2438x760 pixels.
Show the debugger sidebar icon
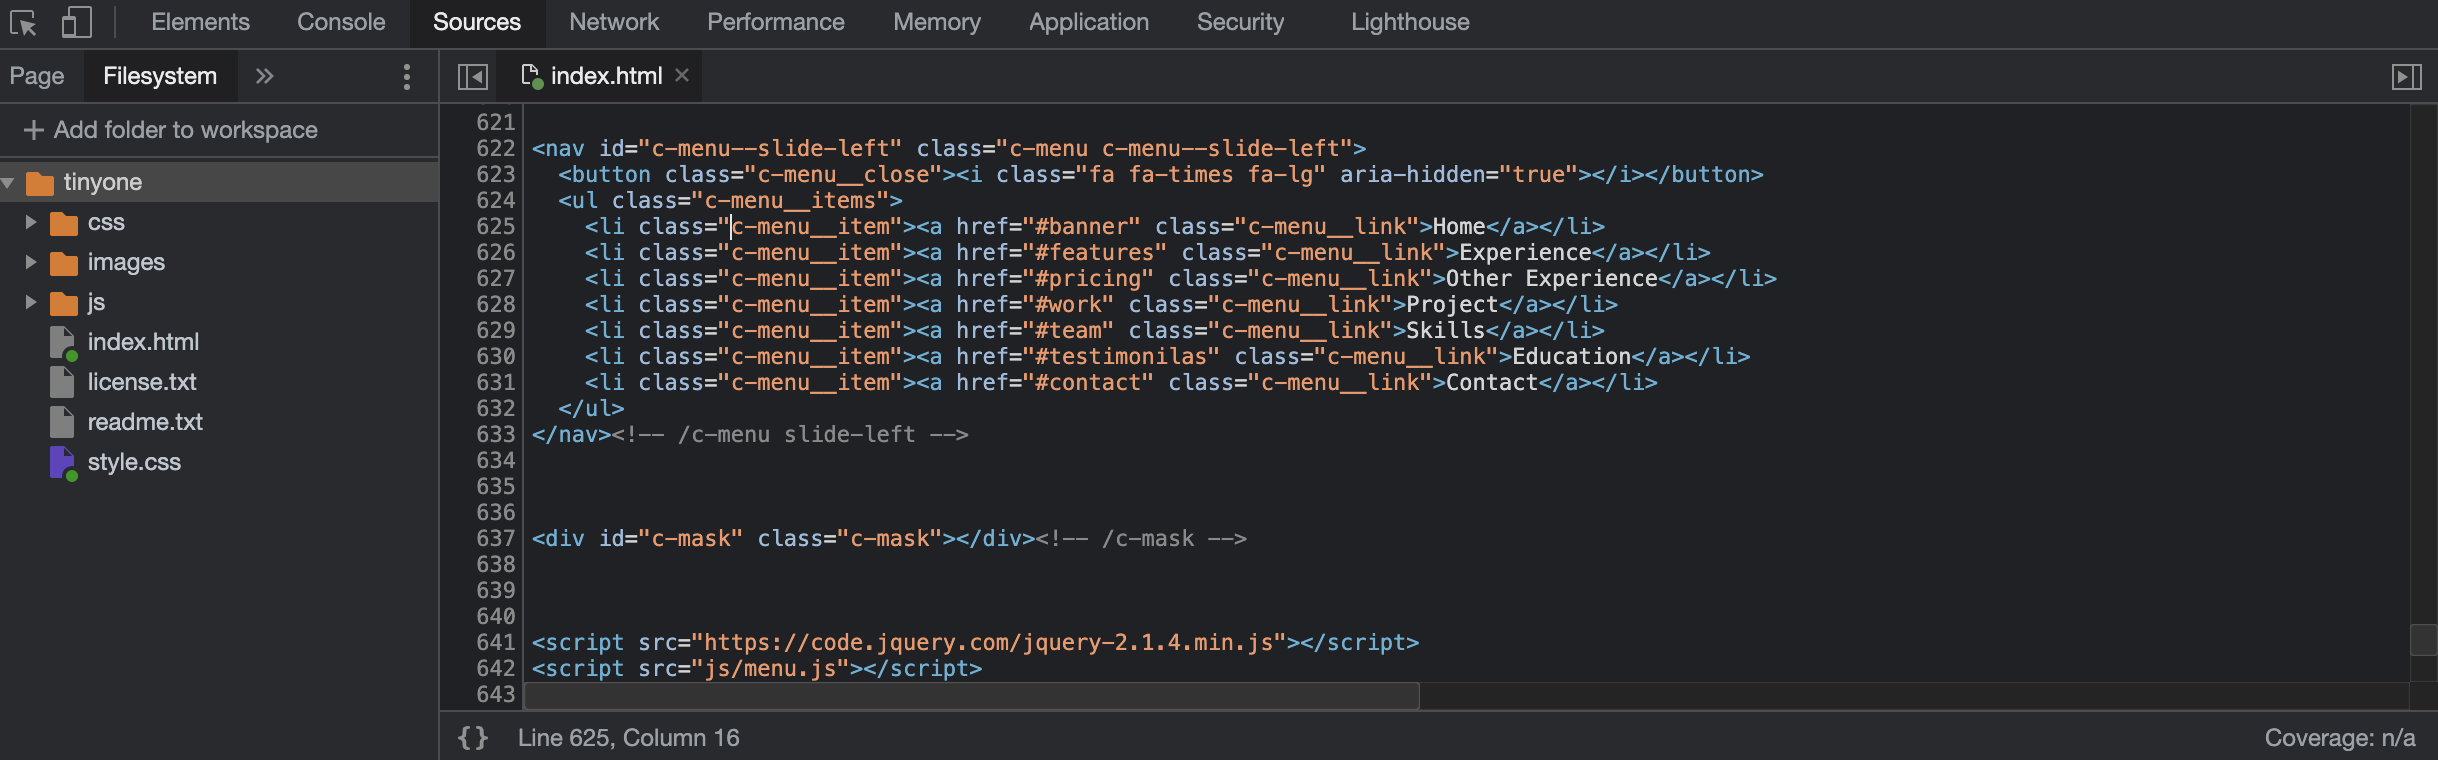click(x=2406, y=77)
